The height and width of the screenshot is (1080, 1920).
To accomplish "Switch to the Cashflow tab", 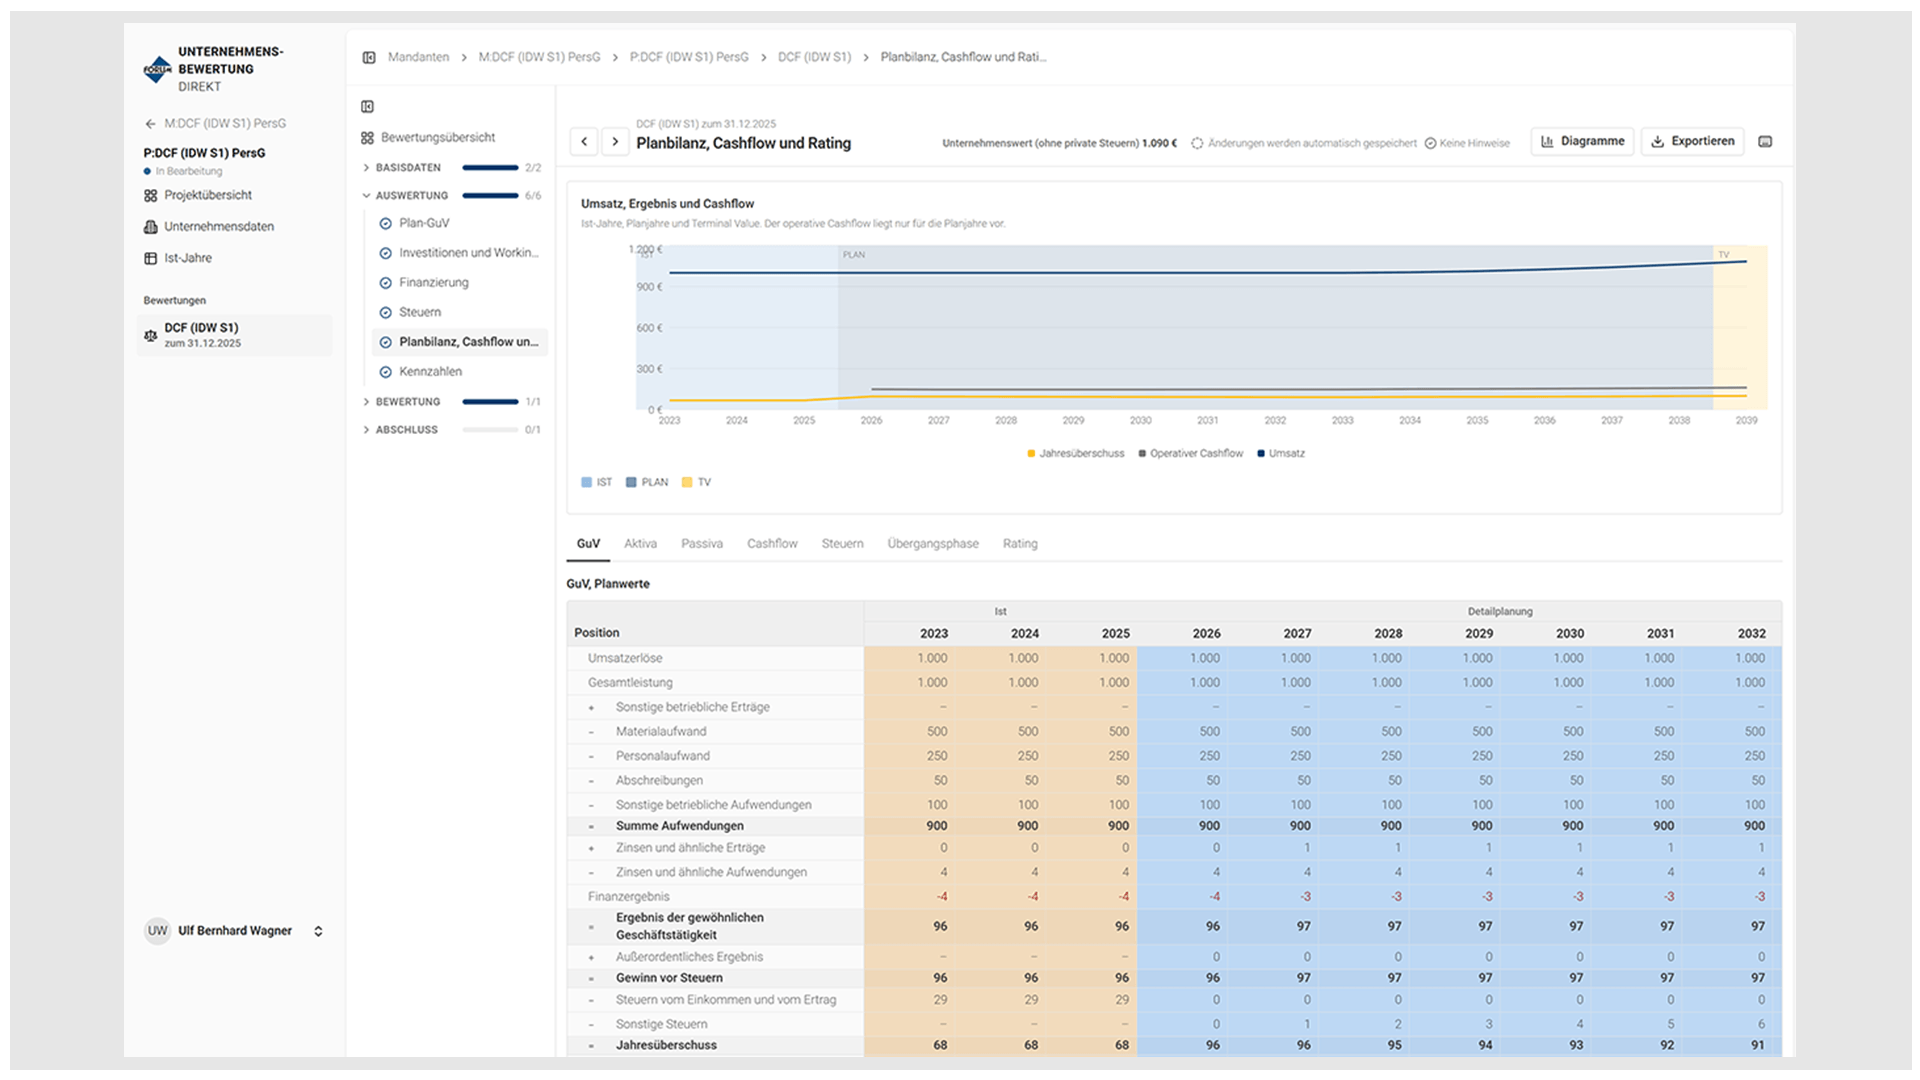I will coord(772,543).
